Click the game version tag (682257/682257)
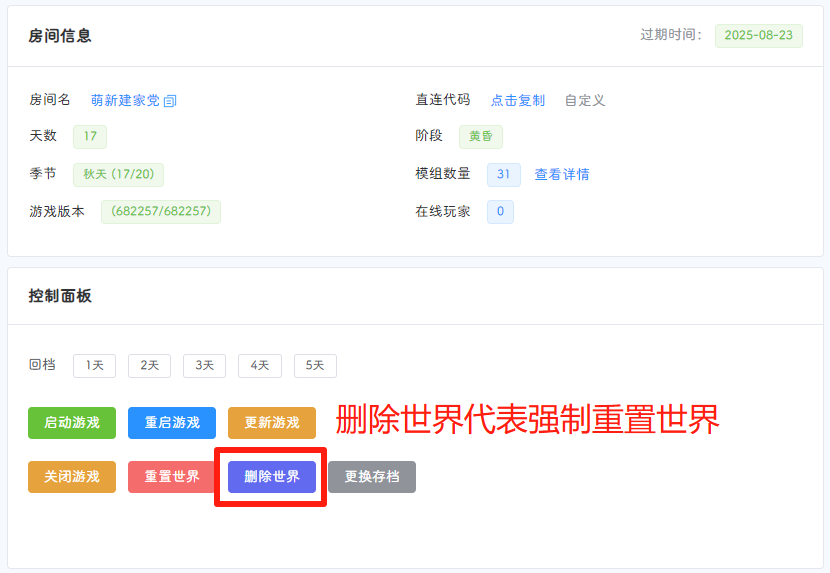Viewport: 830px width, 573px height. click(161, 212)
